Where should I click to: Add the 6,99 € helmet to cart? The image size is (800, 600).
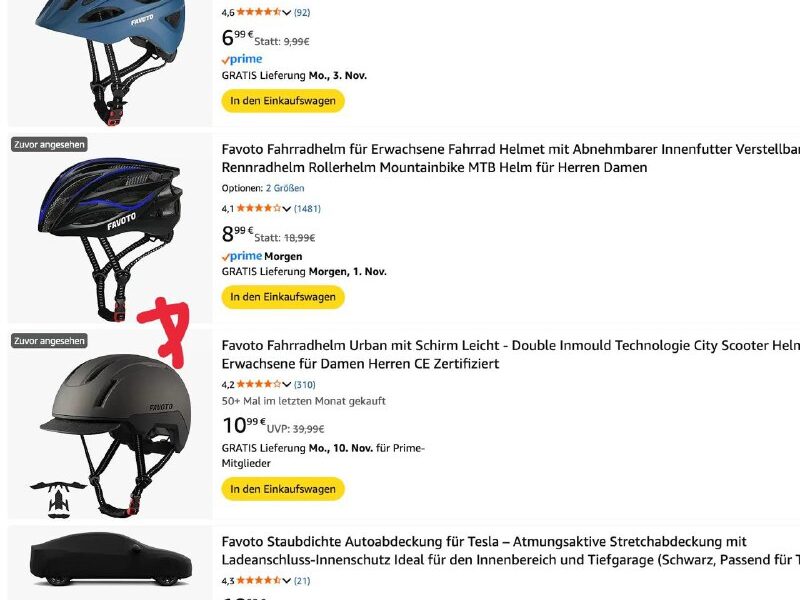coord(283,101)
